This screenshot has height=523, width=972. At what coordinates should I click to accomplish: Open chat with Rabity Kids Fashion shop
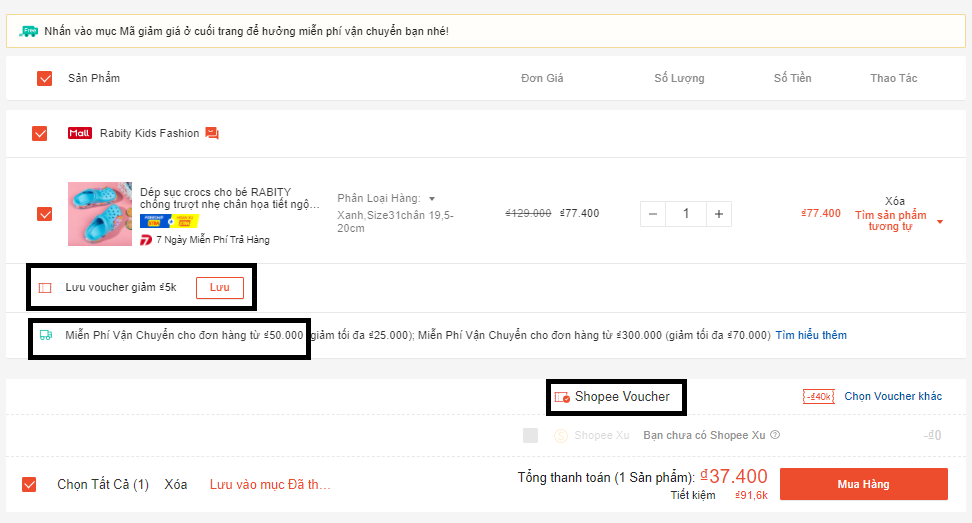pos(212,133)
